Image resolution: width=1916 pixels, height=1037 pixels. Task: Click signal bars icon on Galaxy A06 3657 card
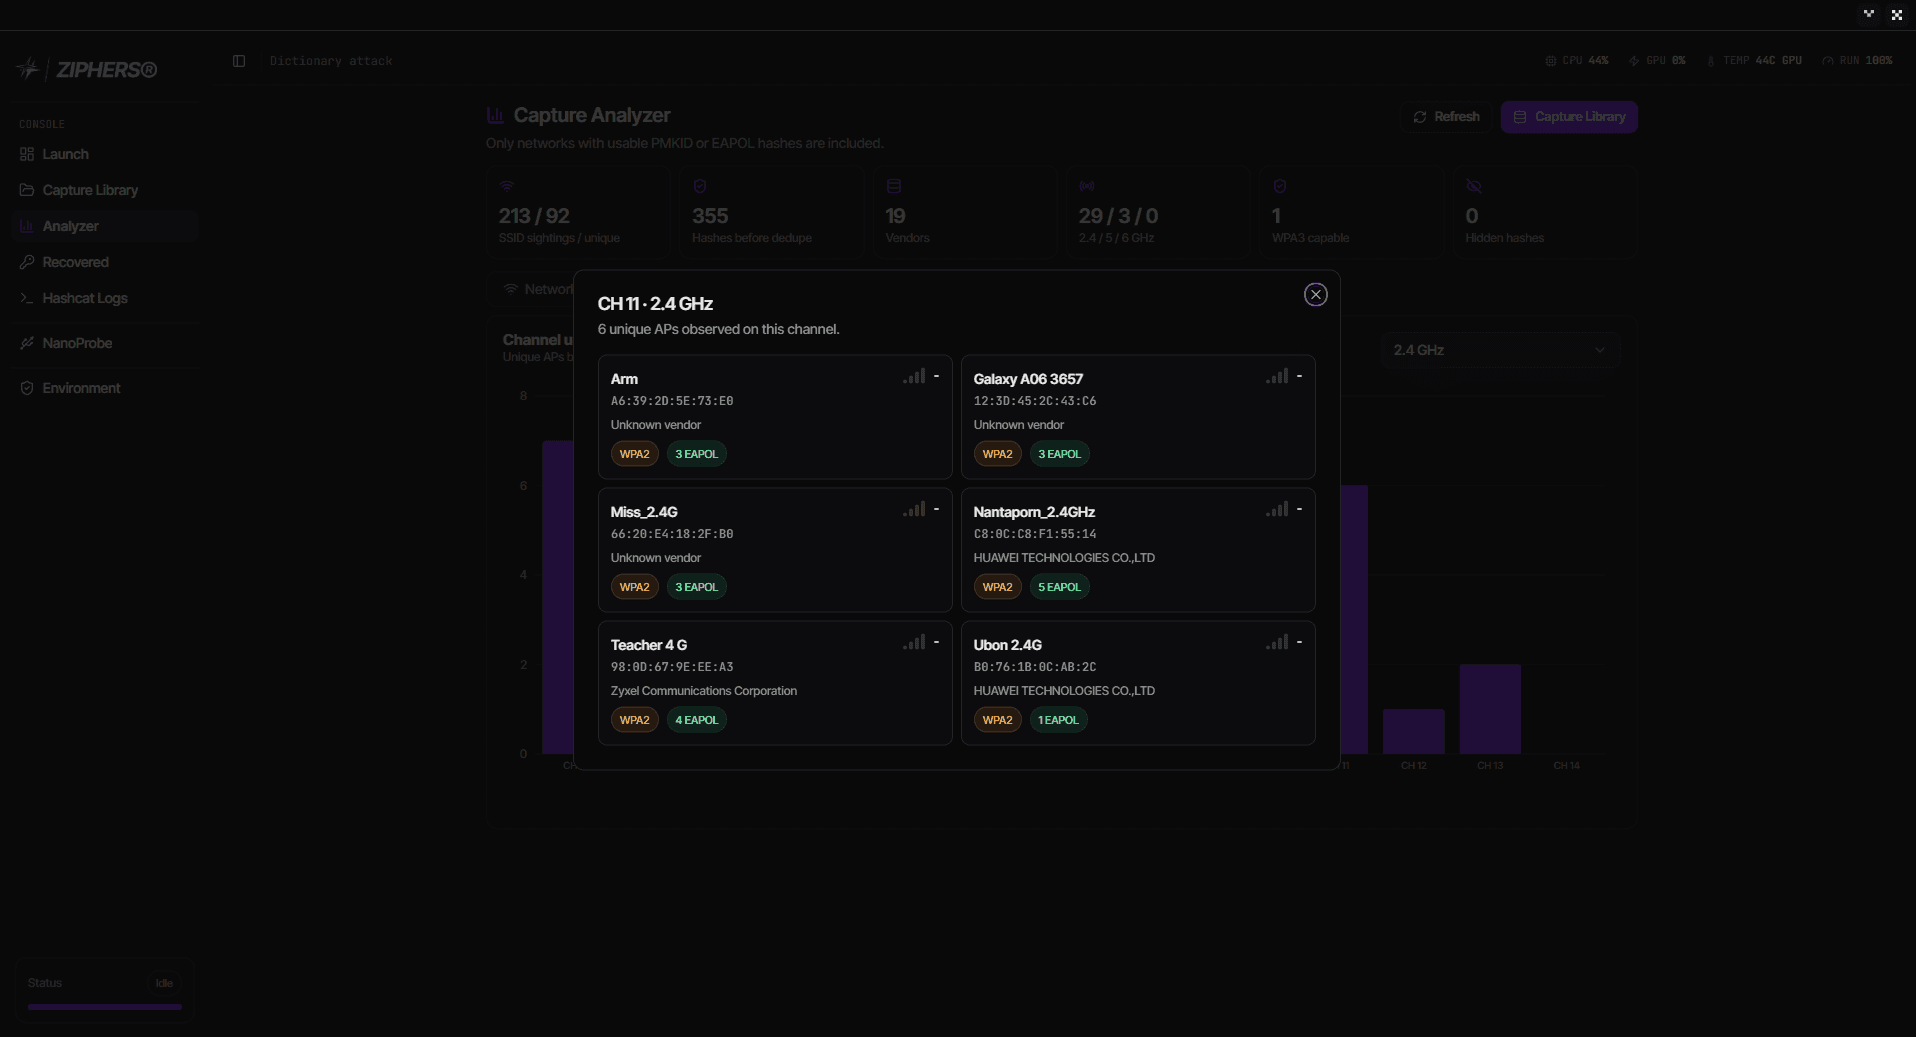pos(1277,377)
